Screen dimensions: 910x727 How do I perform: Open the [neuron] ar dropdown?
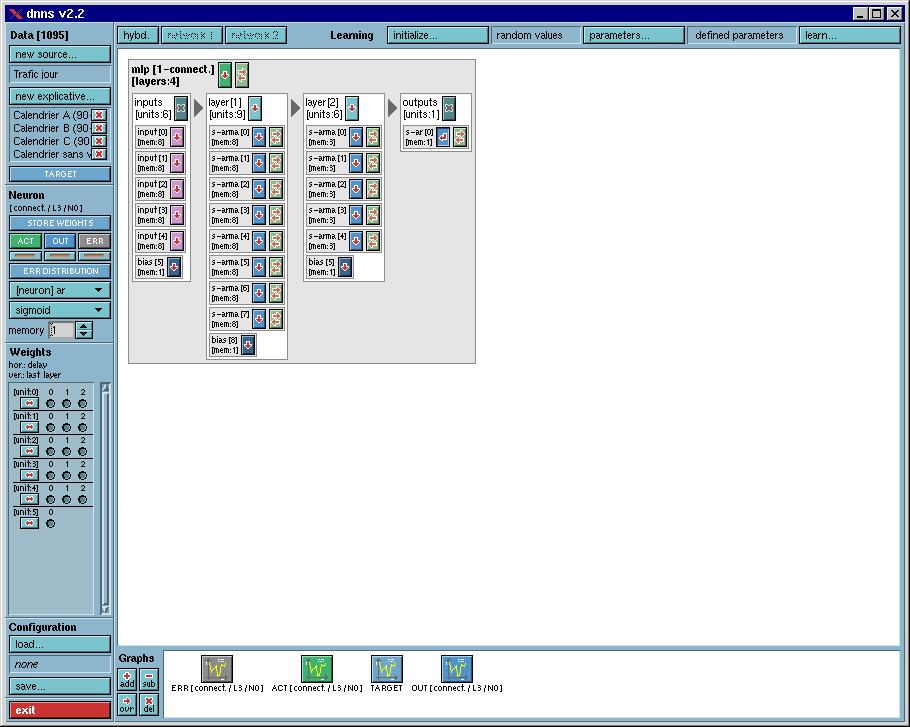[60, 290]
